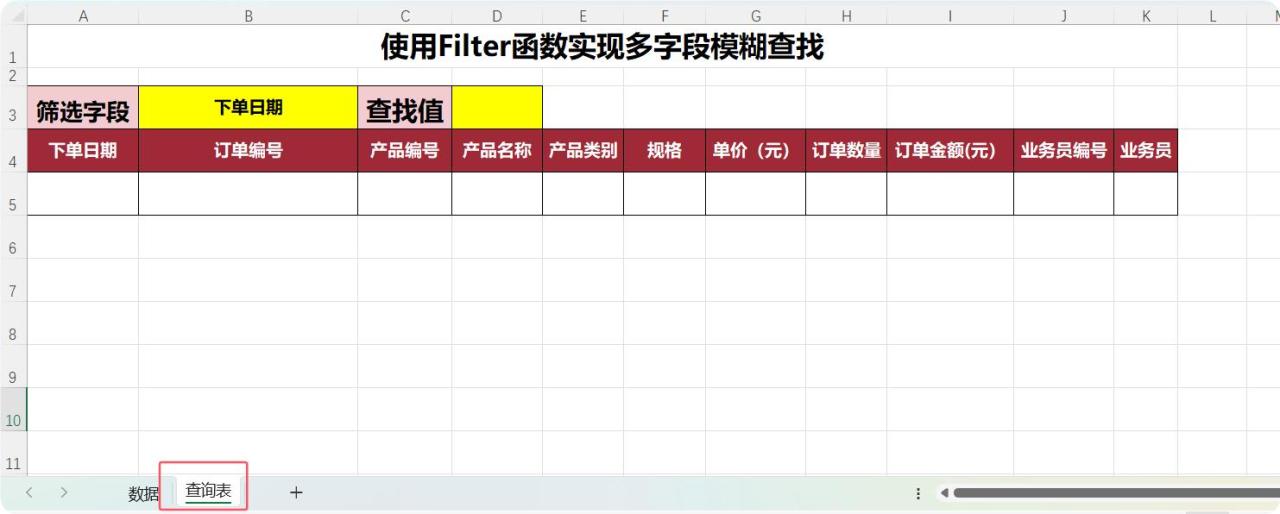
Task: Select row 9 header
Action: click(13, 366)
